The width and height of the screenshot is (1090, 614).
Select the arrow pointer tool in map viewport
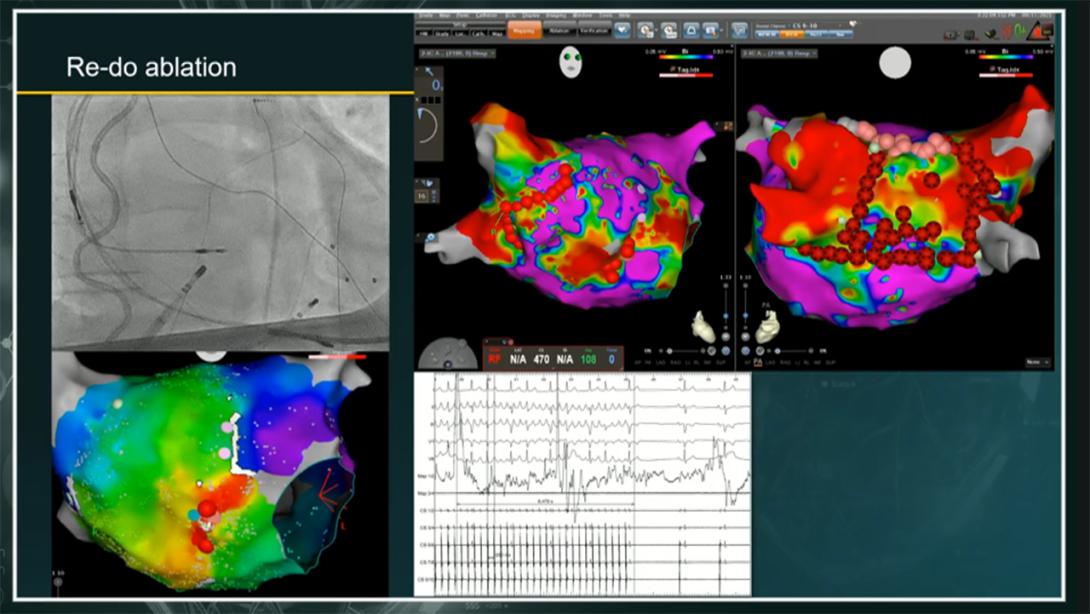[x=428, y=71]
